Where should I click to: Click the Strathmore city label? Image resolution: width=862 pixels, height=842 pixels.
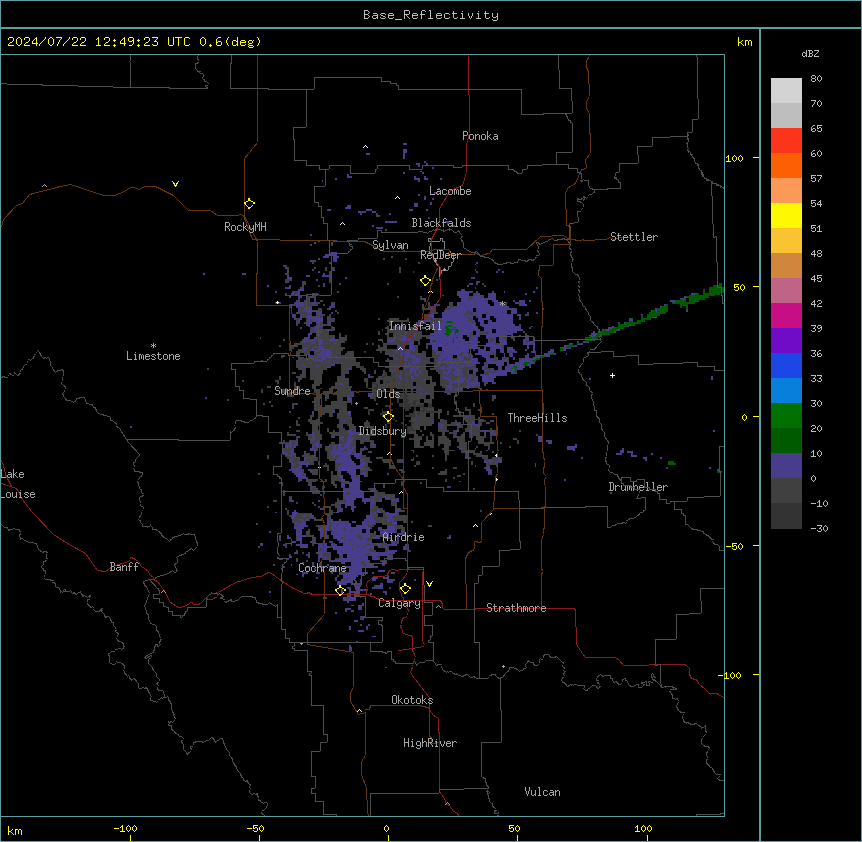pyautogui.click(x=516, y=608)
